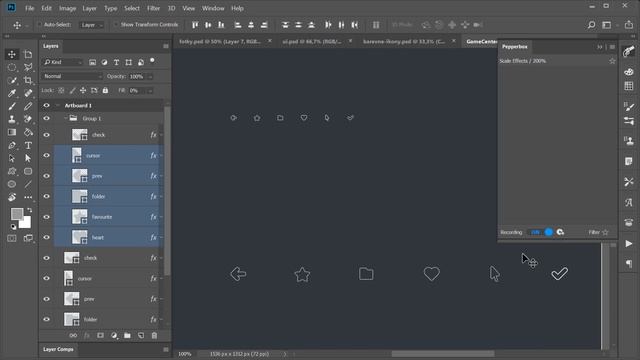Open the Layer menu
The height and width of the screenshot is (360, 640).
click(89, 8)
